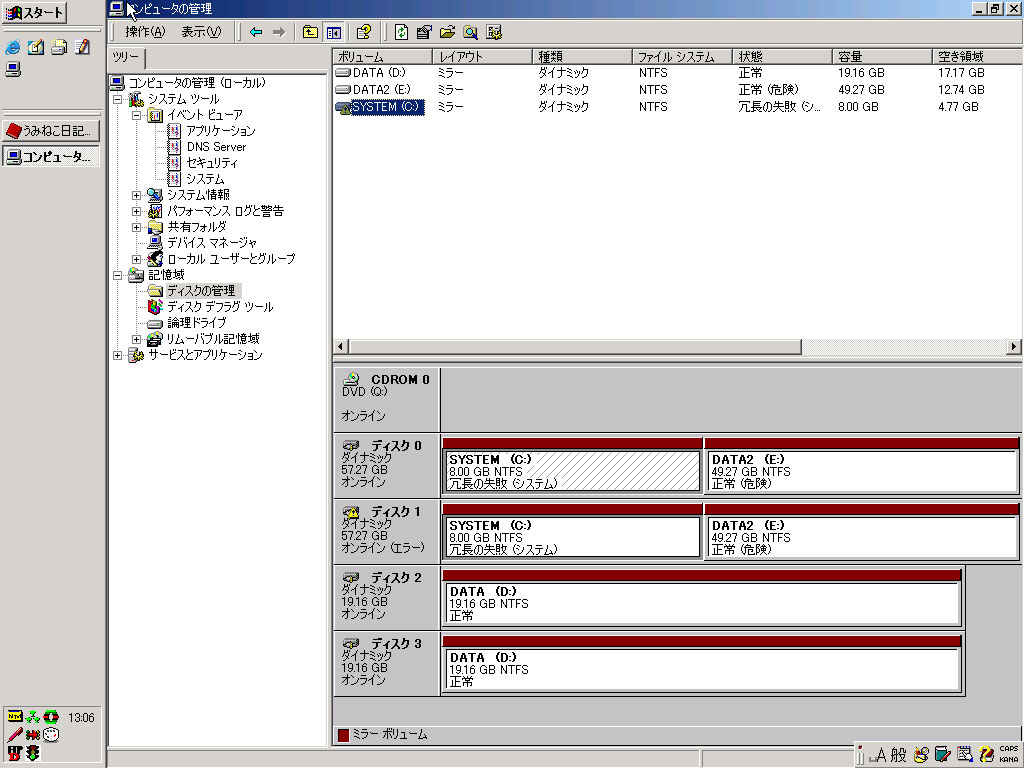Click the 容量 column header
The height and width of the screenshot is (768, 1024).
882,57
